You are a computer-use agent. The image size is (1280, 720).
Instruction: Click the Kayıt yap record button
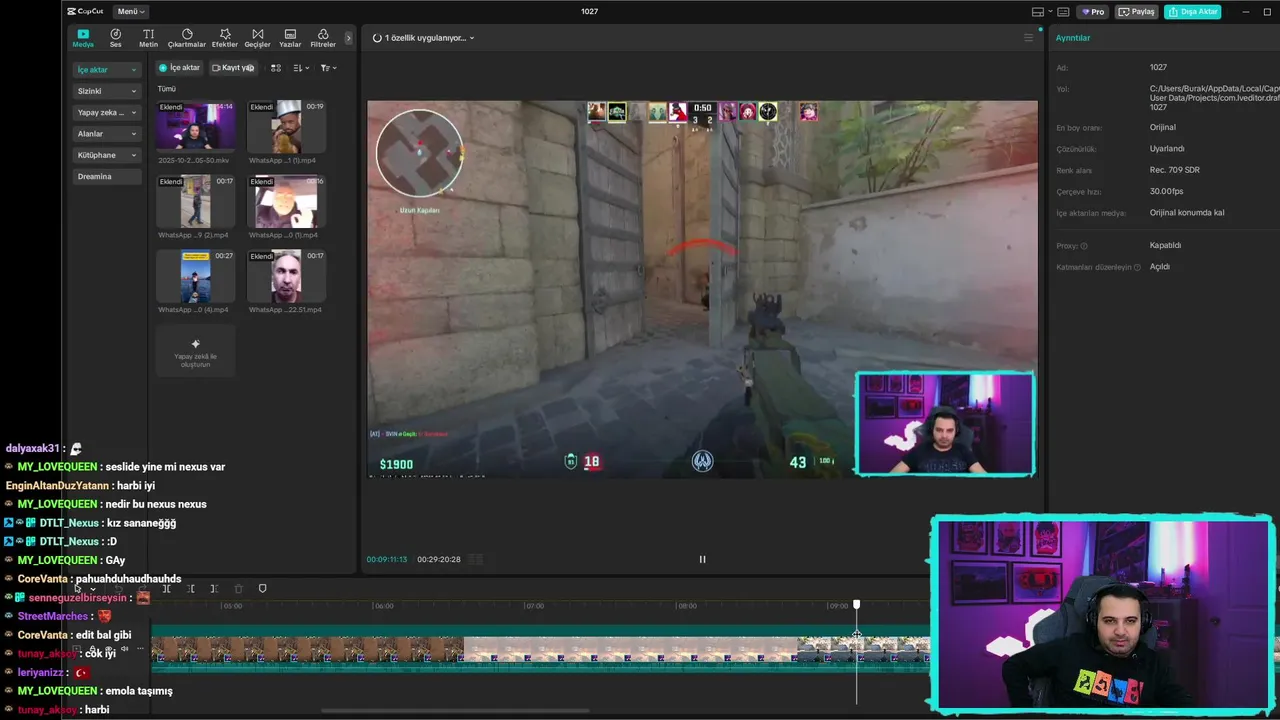[x=233, y=68]
